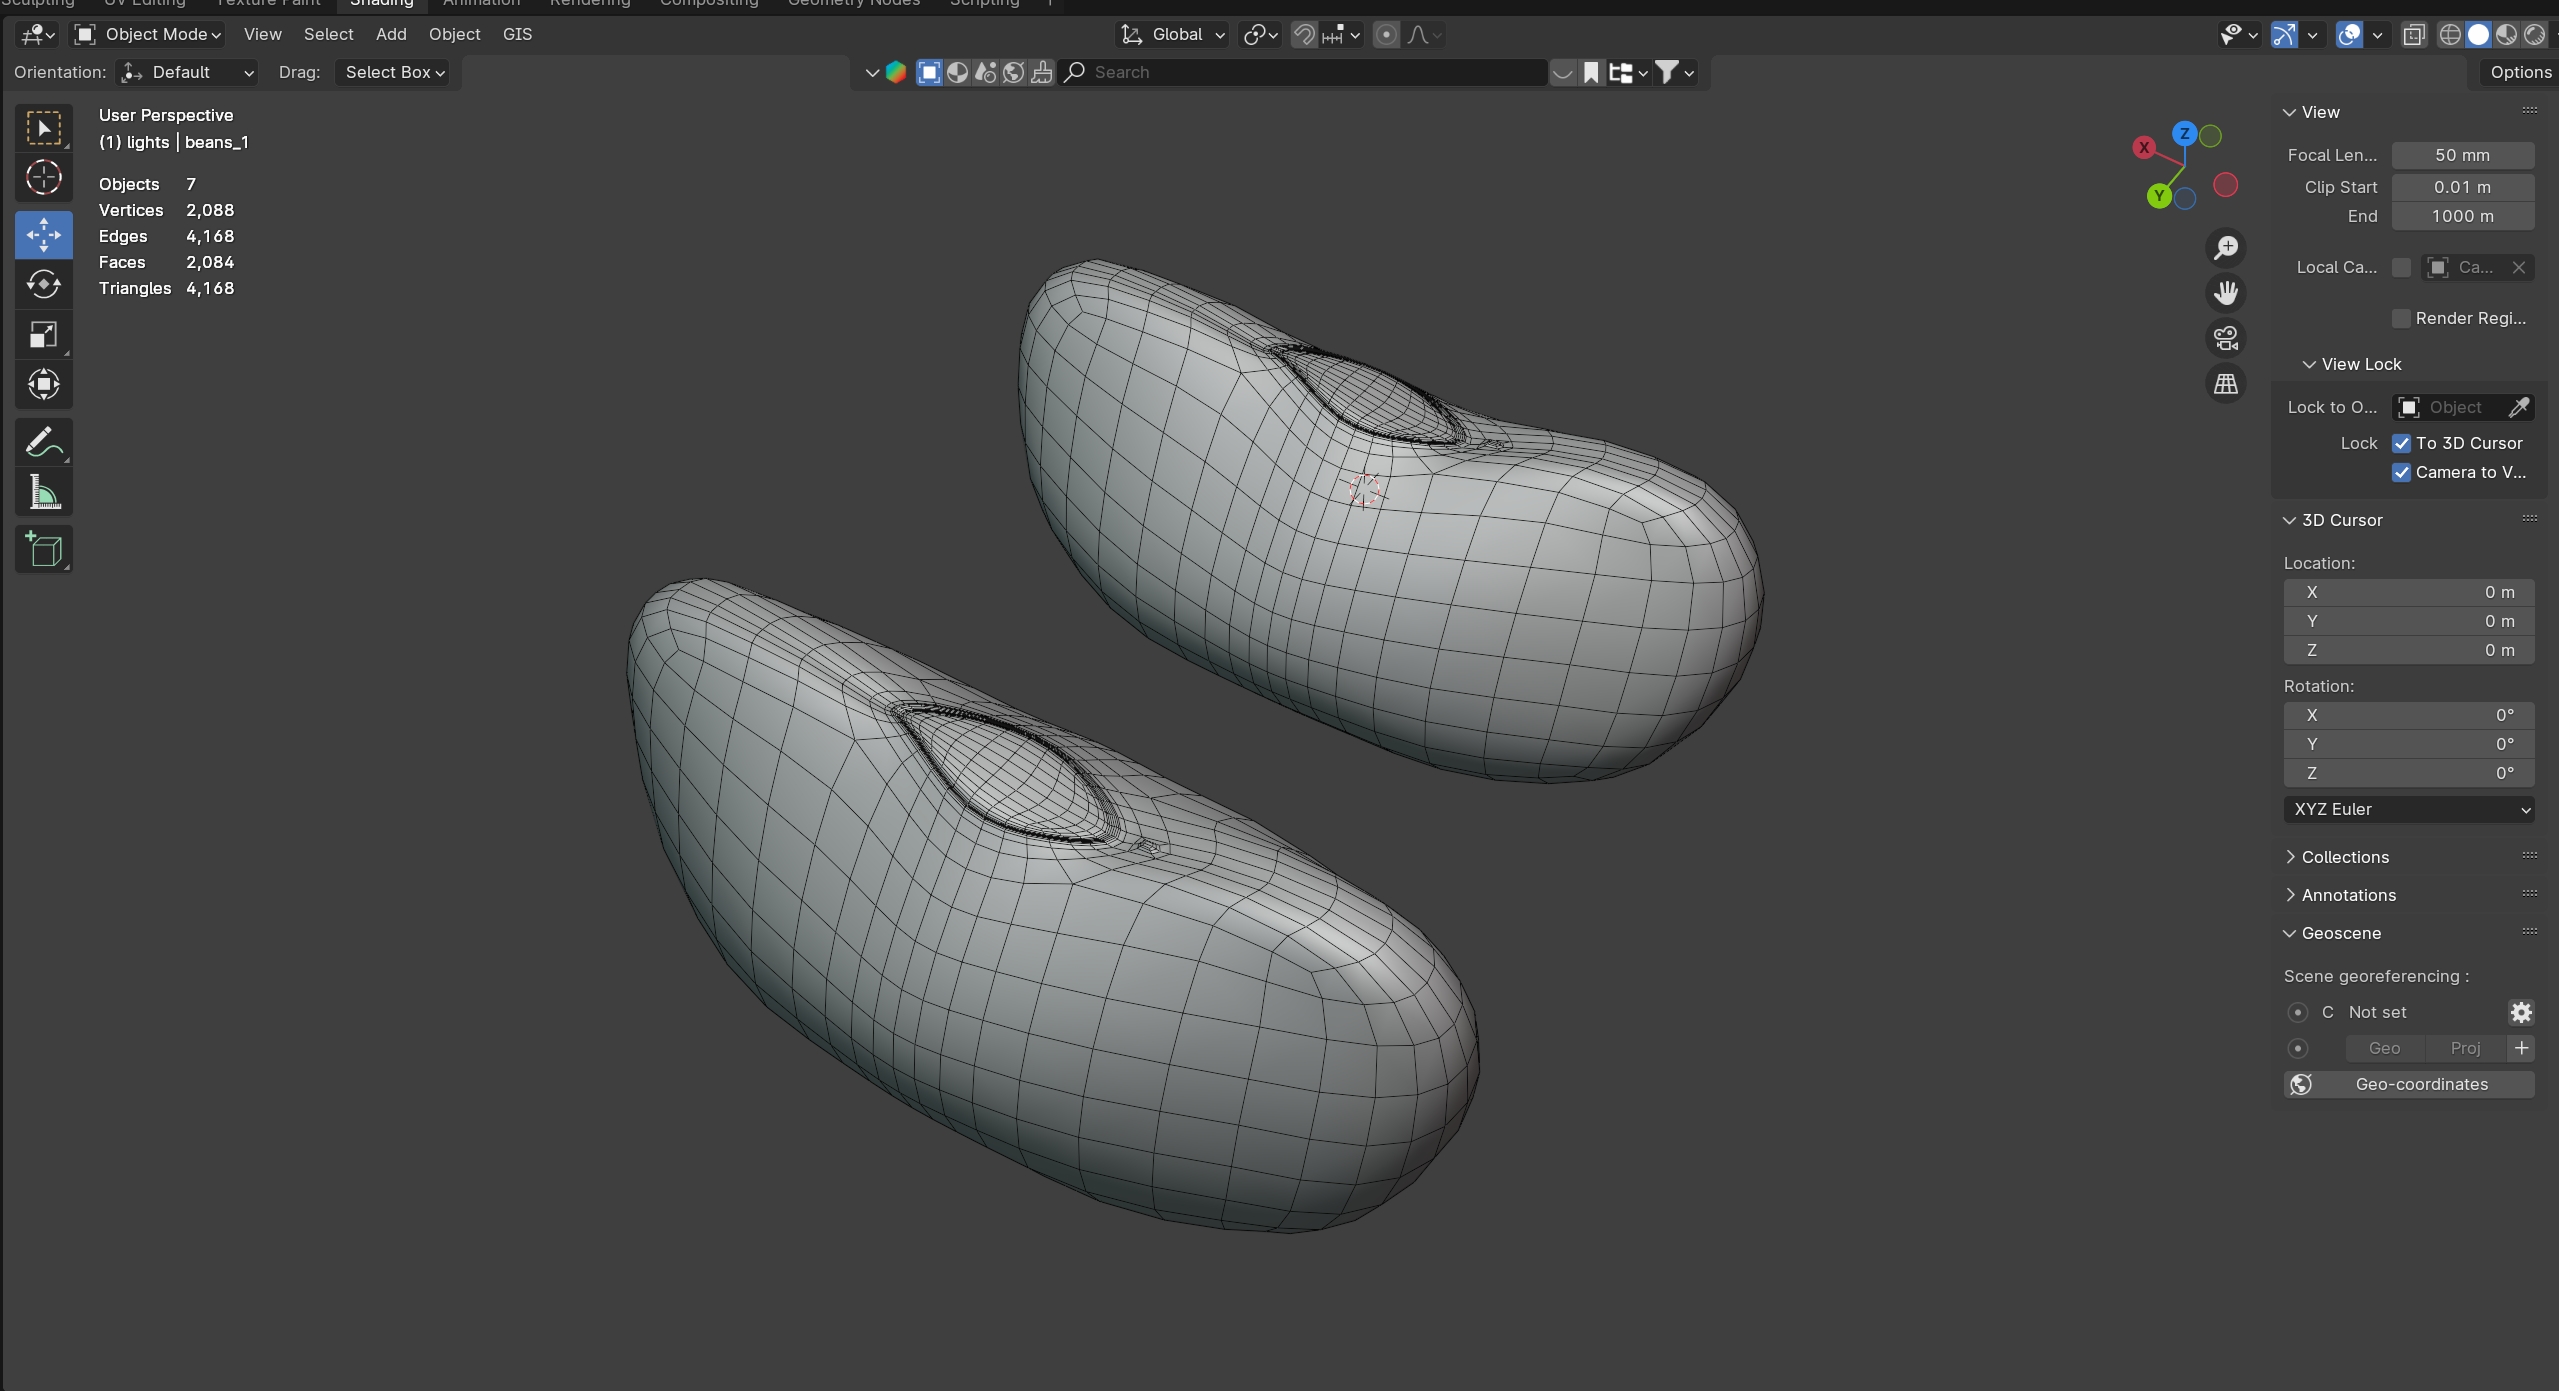2559x1391 pixels.
Task: Open the GIS menu
Action: (517, 34)
